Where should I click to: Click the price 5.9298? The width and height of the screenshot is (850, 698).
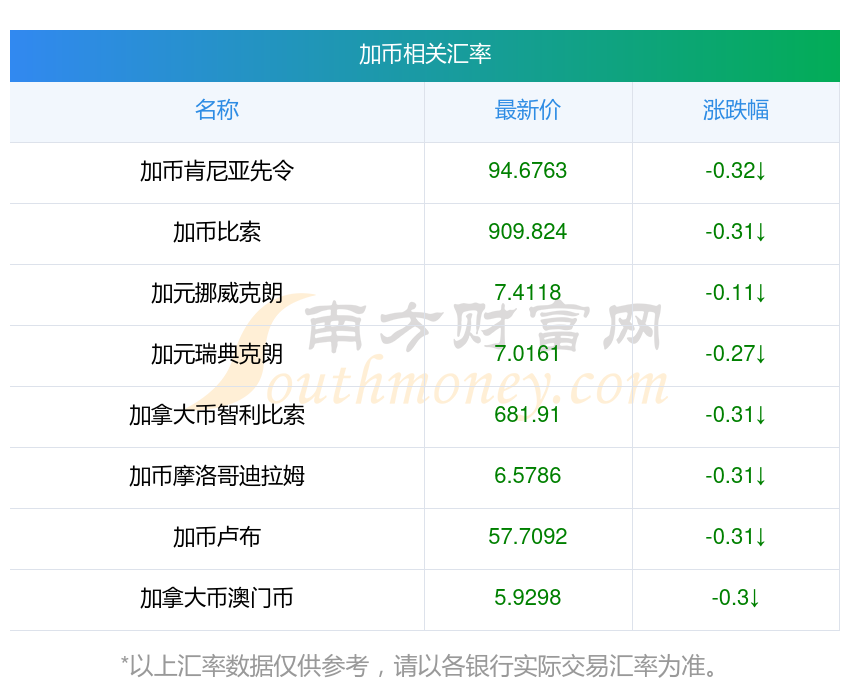tap(527, 598)
